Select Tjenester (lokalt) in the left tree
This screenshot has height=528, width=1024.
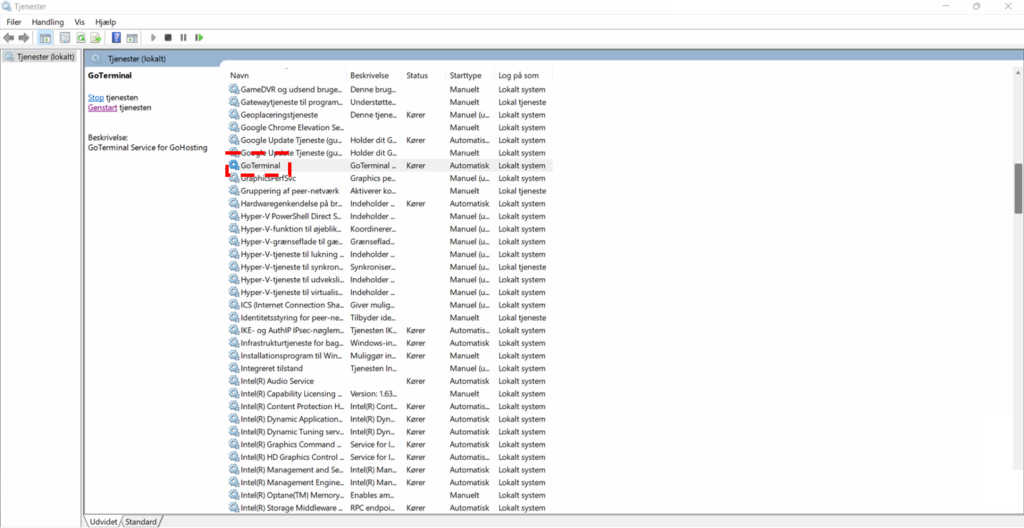point(46,57)
